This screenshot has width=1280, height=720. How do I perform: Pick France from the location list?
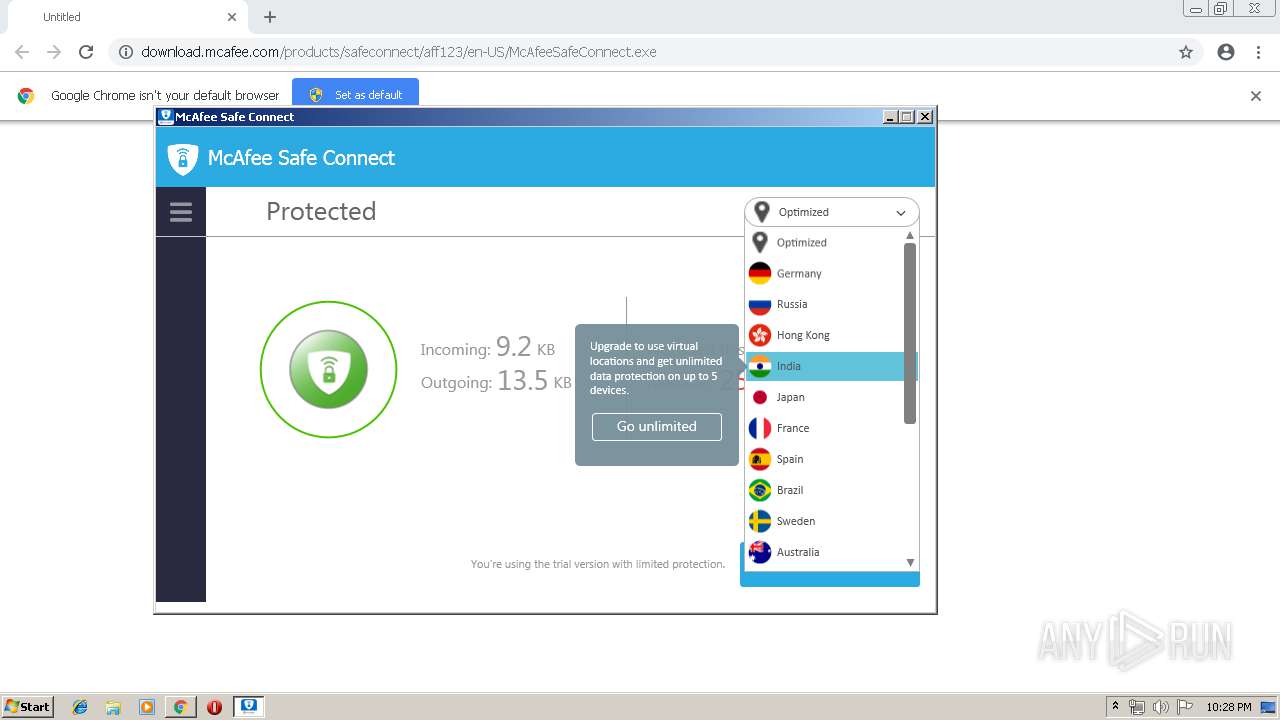[825, 428]
